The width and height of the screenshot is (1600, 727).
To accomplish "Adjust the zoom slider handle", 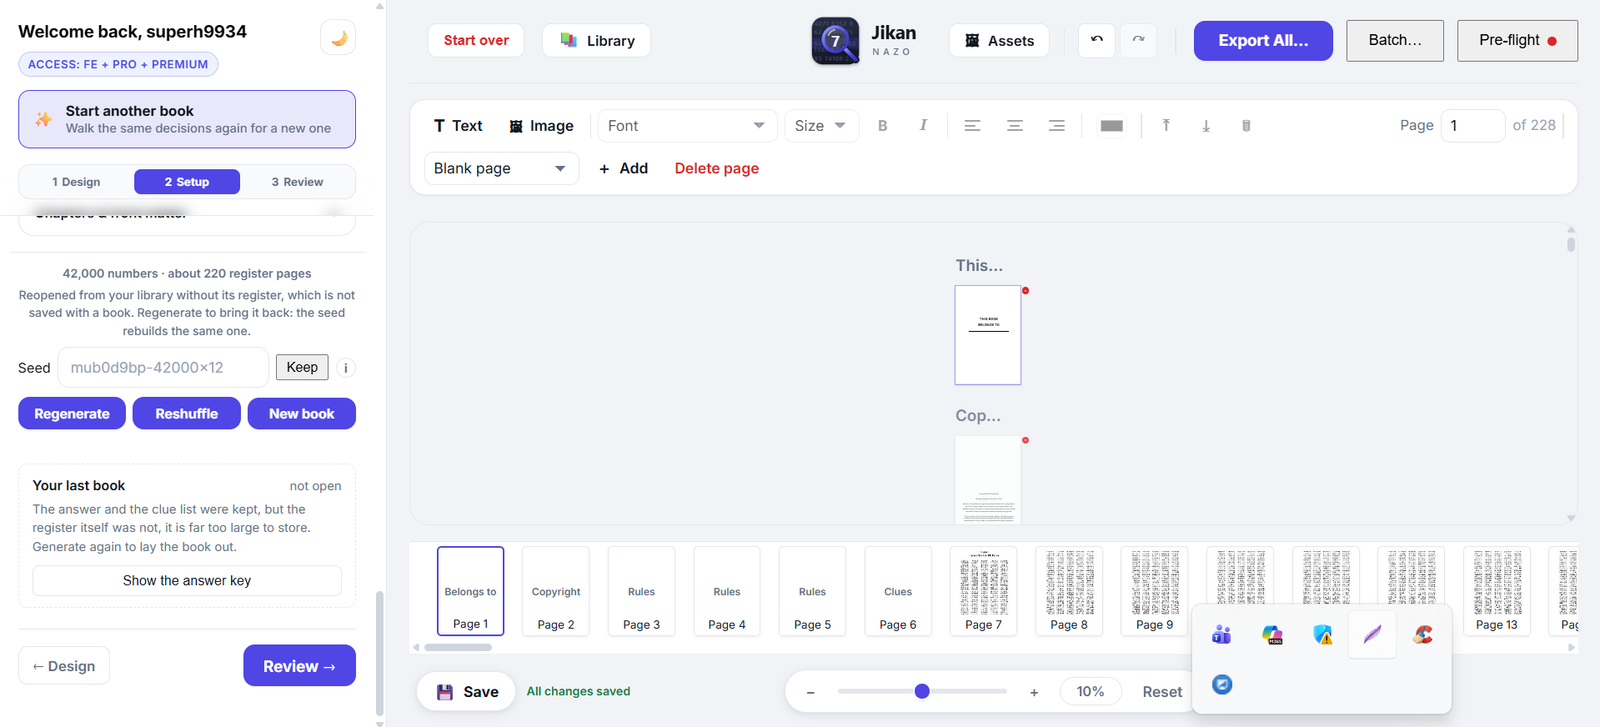I will [x=922, y=691].
